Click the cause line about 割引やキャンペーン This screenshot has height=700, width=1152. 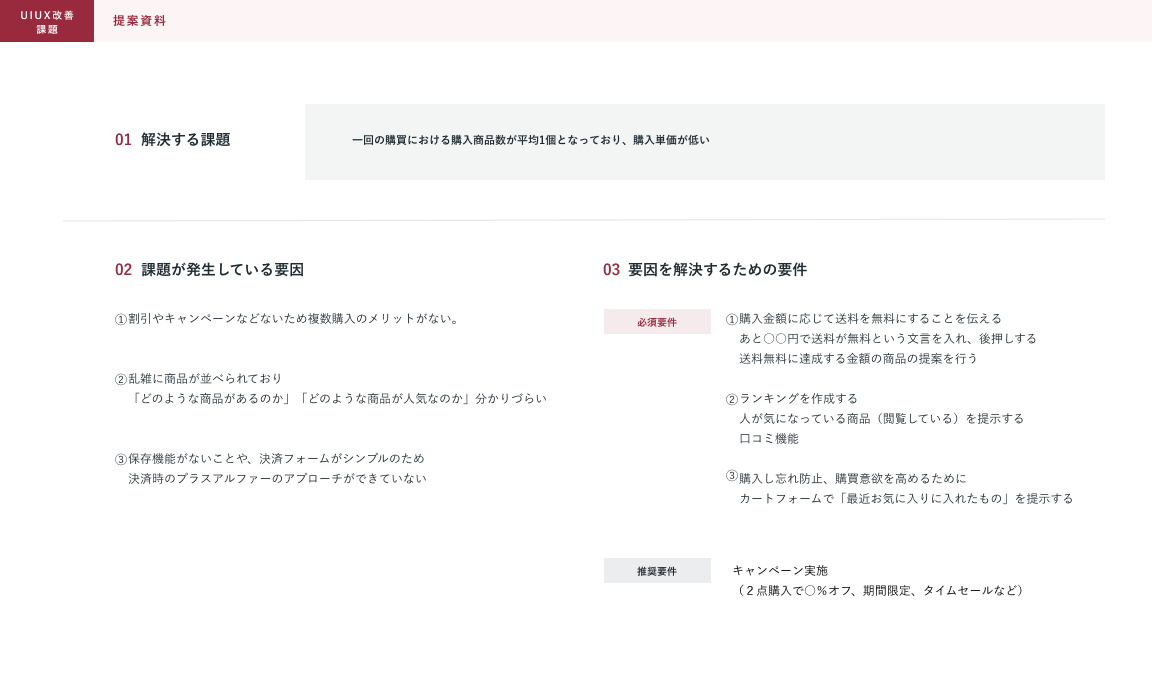click(x=287, y=319)
